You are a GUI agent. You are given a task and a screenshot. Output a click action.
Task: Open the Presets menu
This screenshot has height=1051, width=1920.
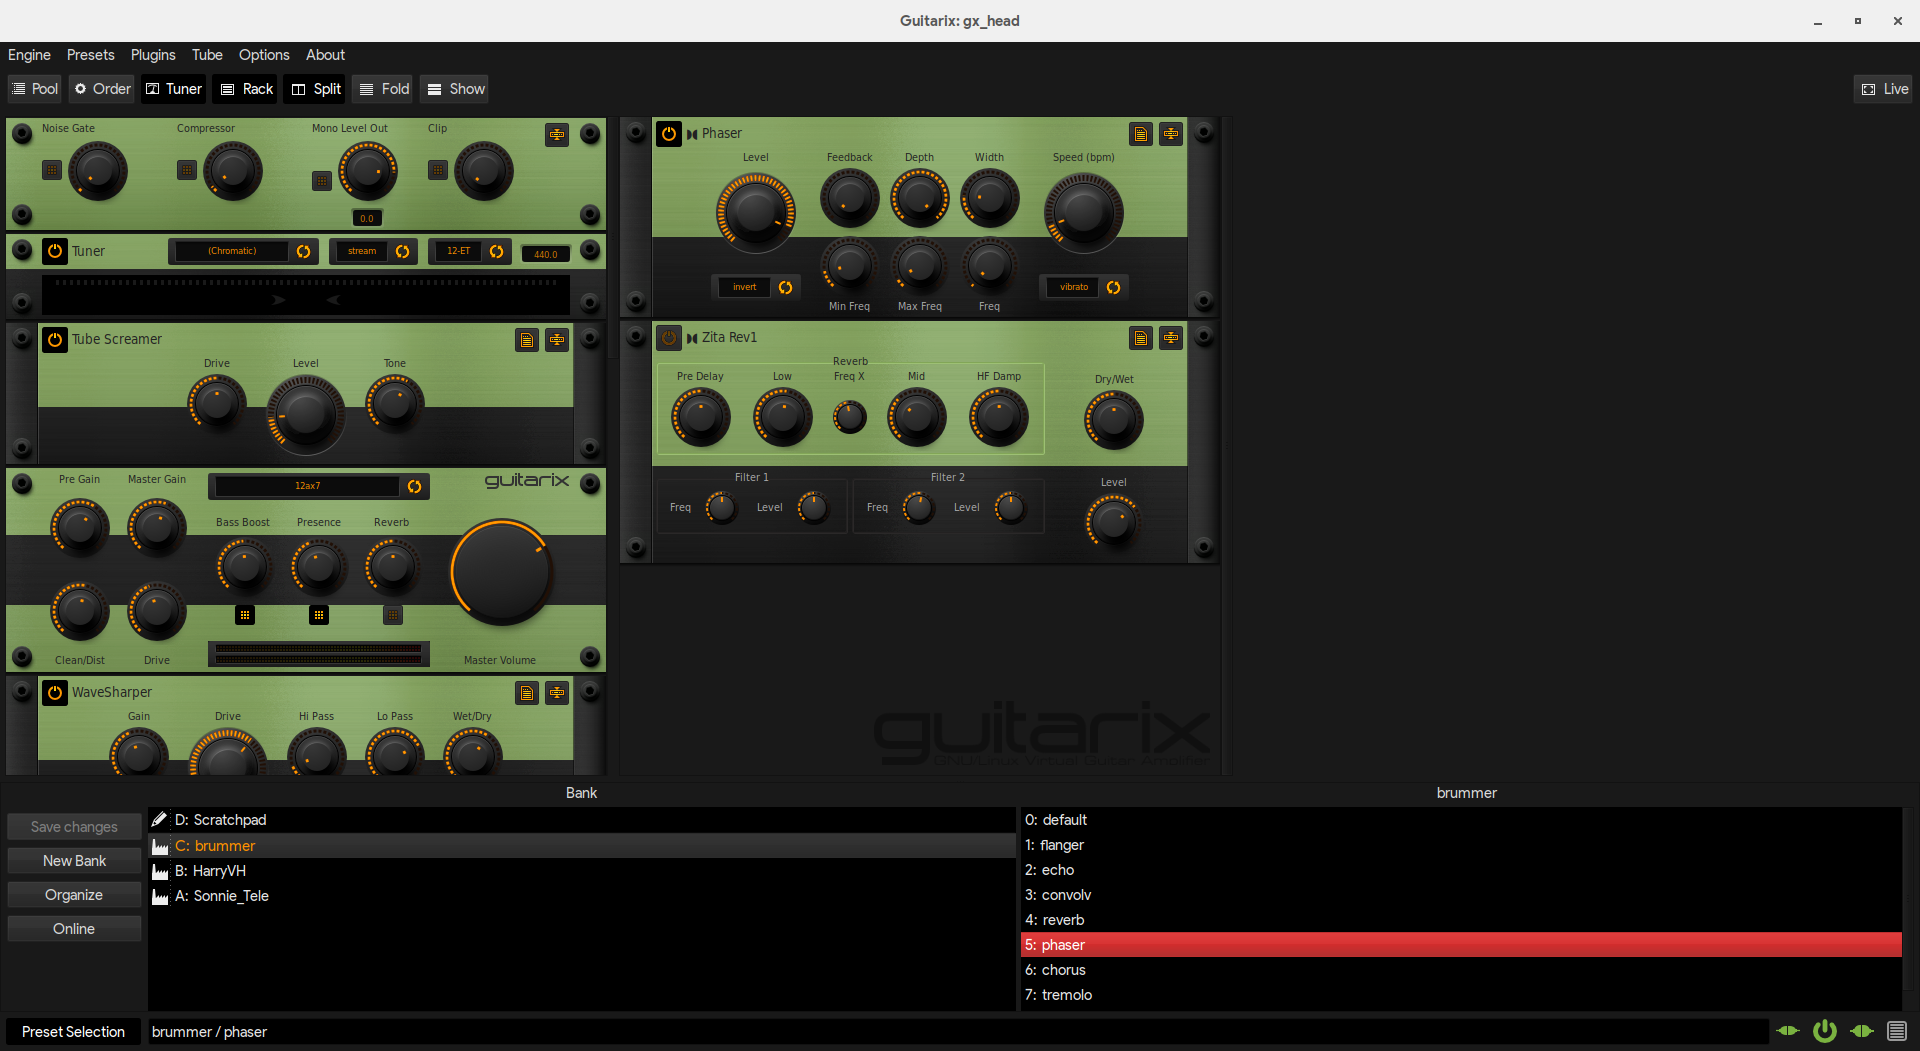(90, 55)
